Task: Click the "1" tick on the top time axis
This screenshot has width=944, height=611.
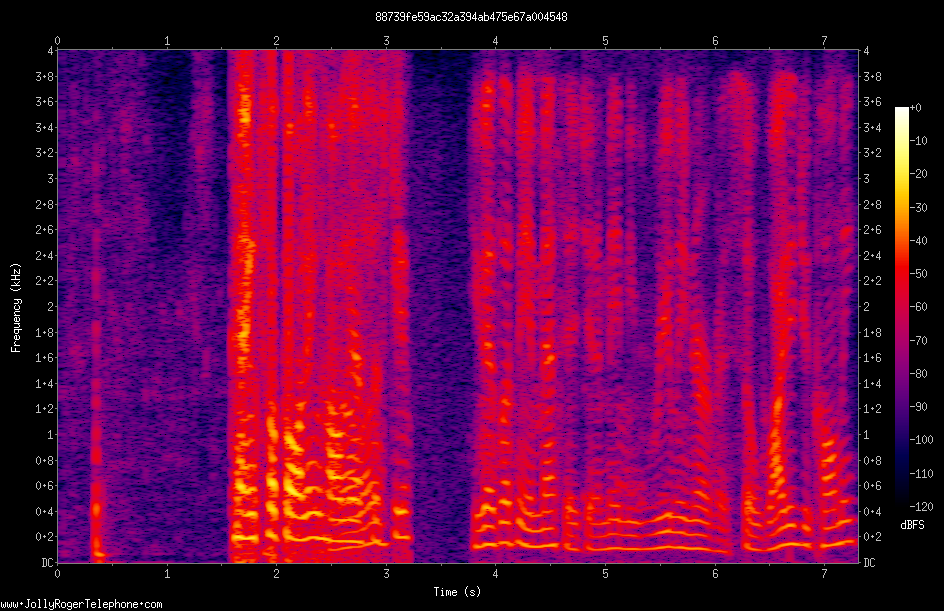Action: coord(167,41)
